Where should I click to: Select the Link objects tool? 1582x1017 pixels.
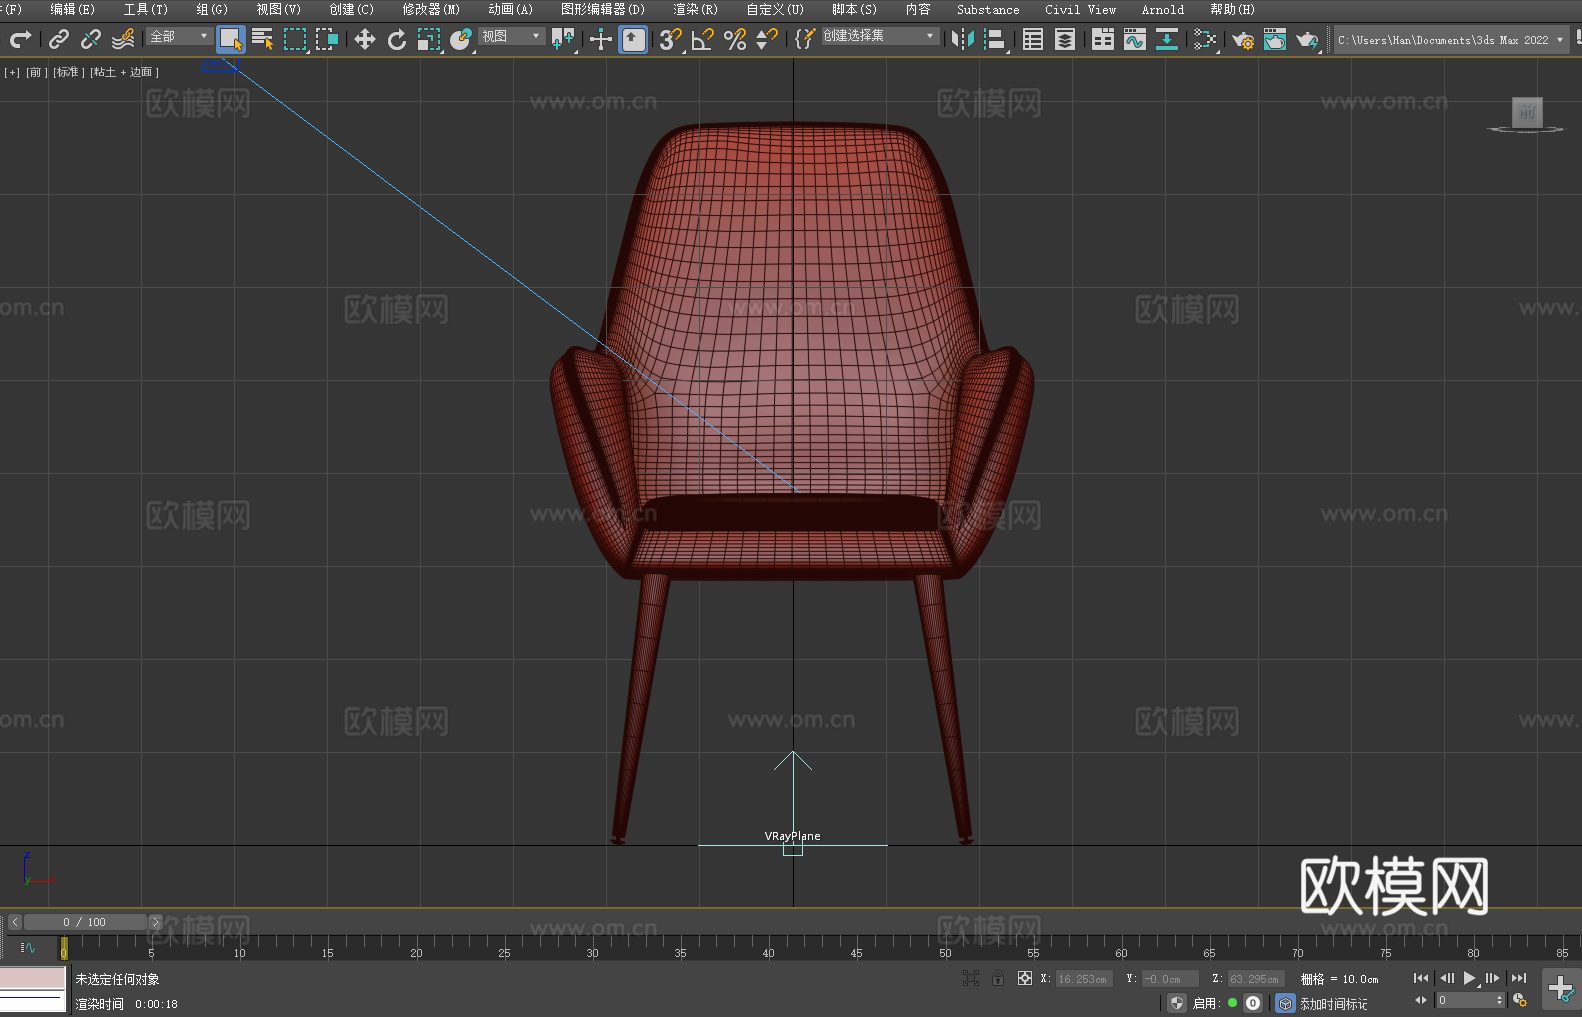59,39
